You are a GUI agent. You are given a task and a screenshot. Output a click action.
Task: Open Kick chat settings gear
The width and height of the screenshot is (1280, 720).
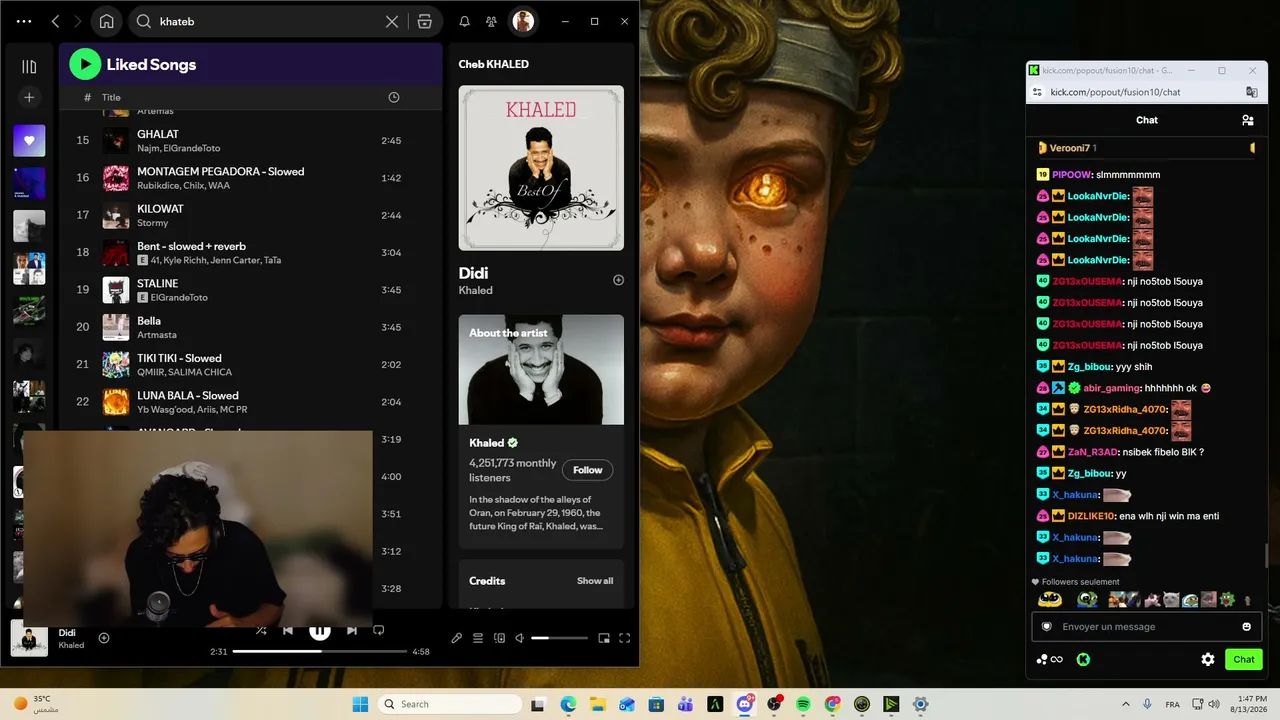[1208, 659]
